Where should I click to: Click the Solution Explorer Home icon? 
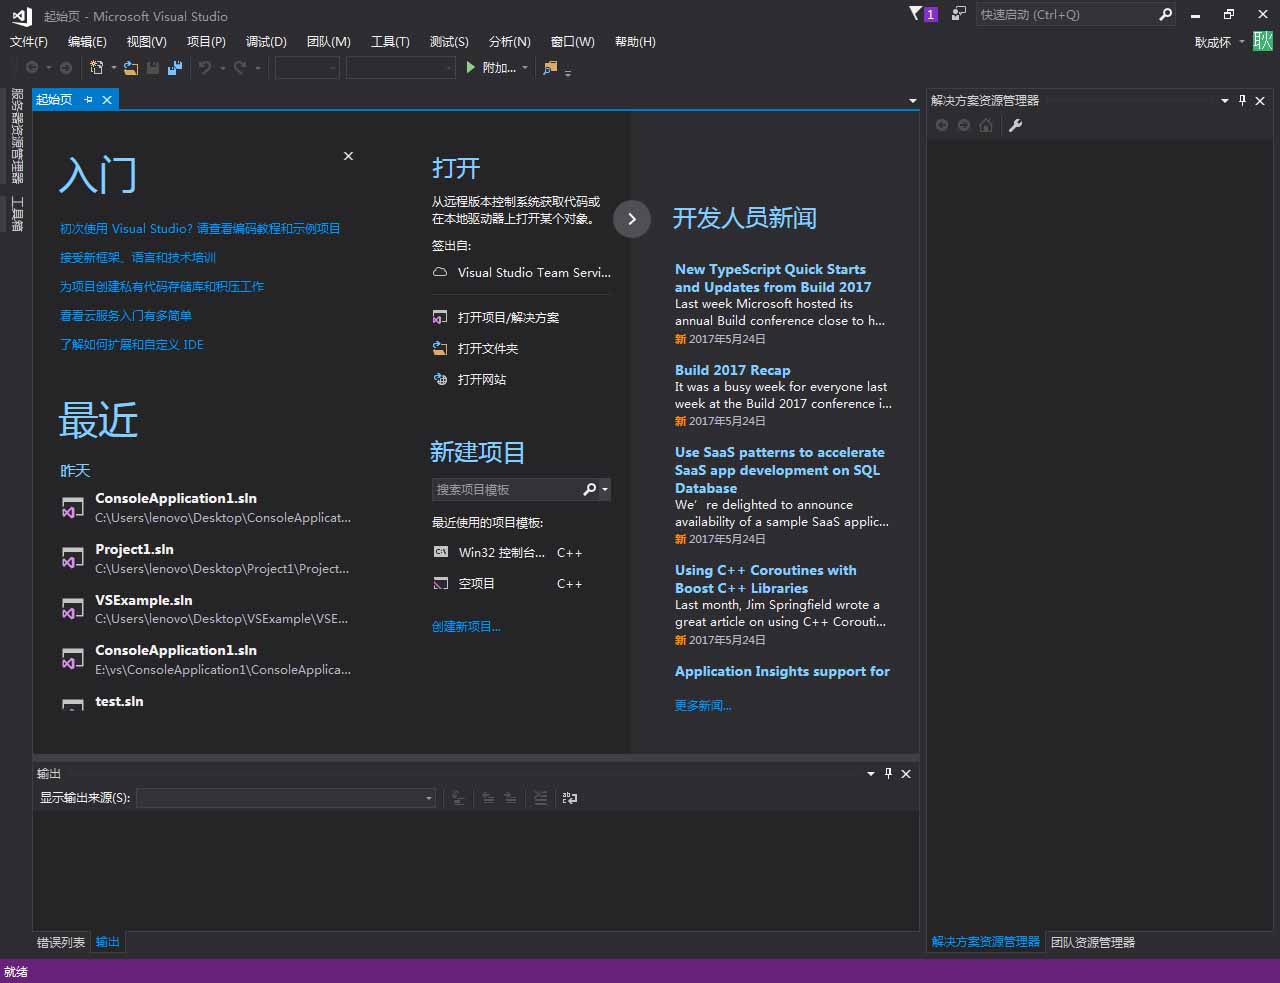986,125
